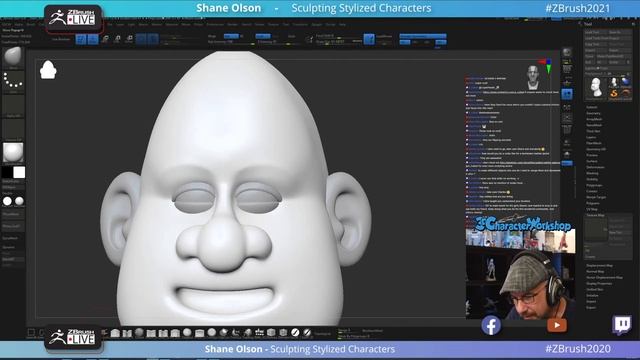This screenshot has width=640, height=360.
Task: Activate the Scale mode icon
Action: point(117,39)
